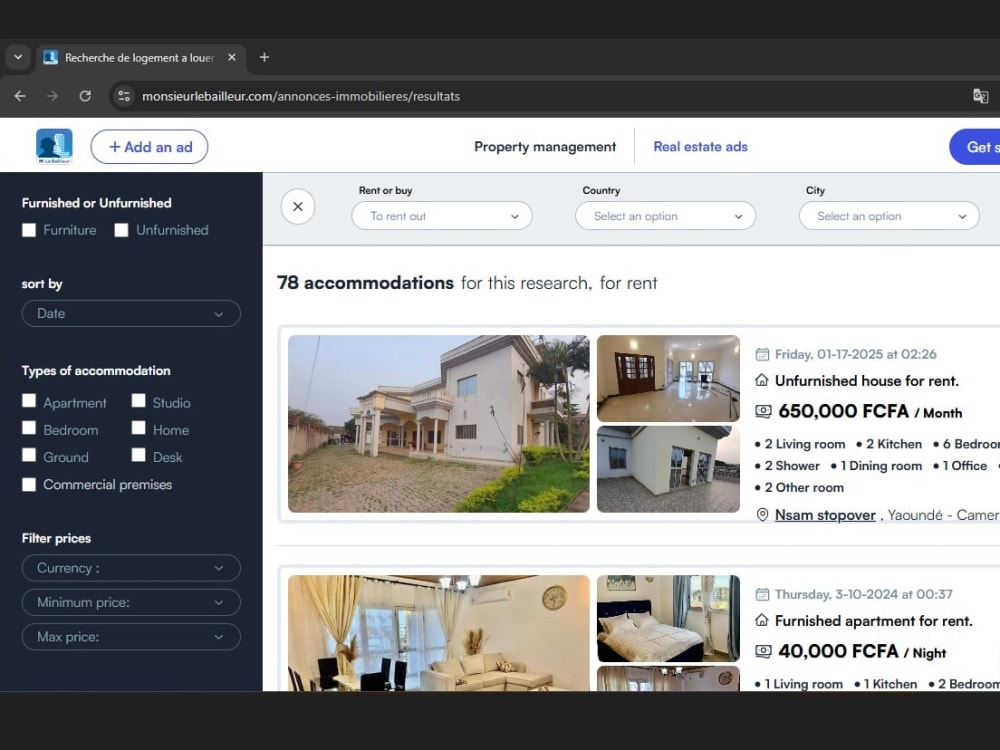Screen dimensions: 1000x750
Task: Switch to the Recherche de logement a louer tab
Action: click(139, 57)
